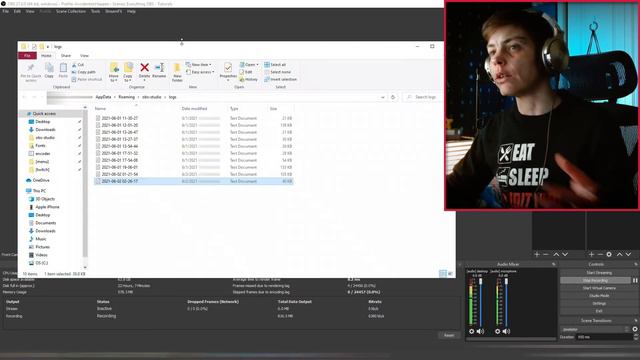
Task: Open the OBS Tools menu
Action: [x=96, y=11]
